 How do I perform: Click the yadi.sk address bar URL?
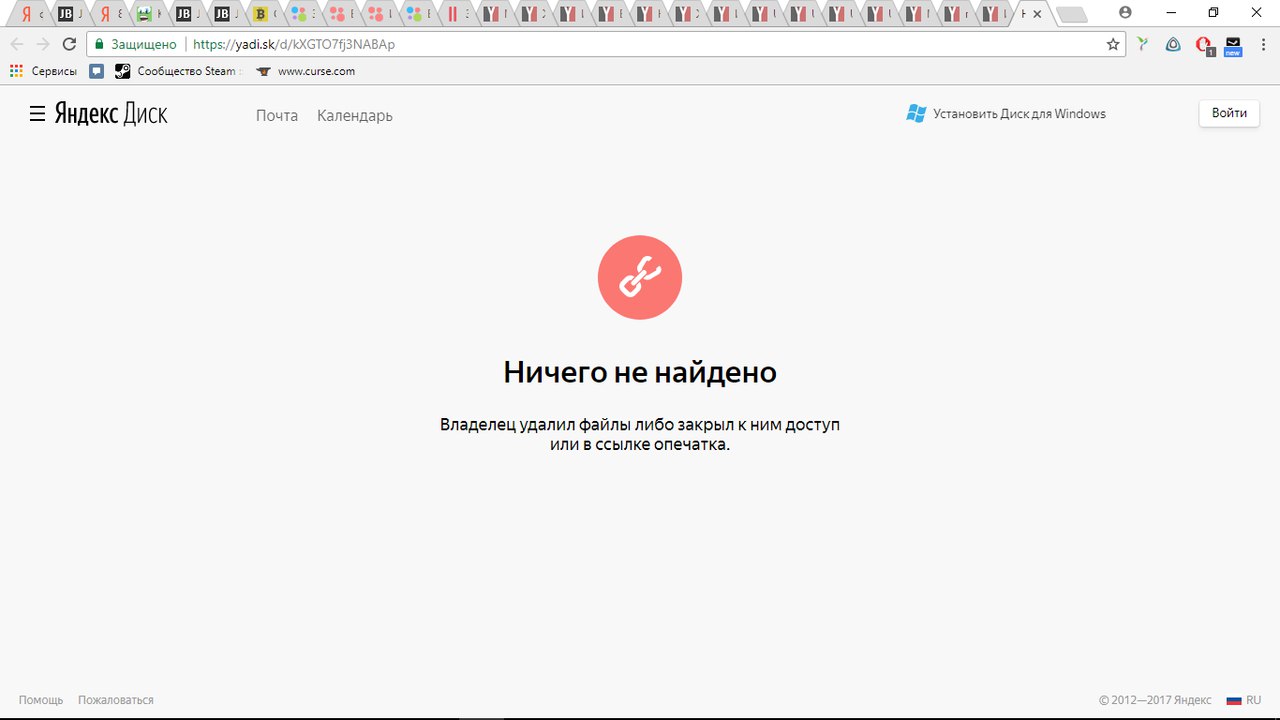pyautogui.click(x=294, y=44)
